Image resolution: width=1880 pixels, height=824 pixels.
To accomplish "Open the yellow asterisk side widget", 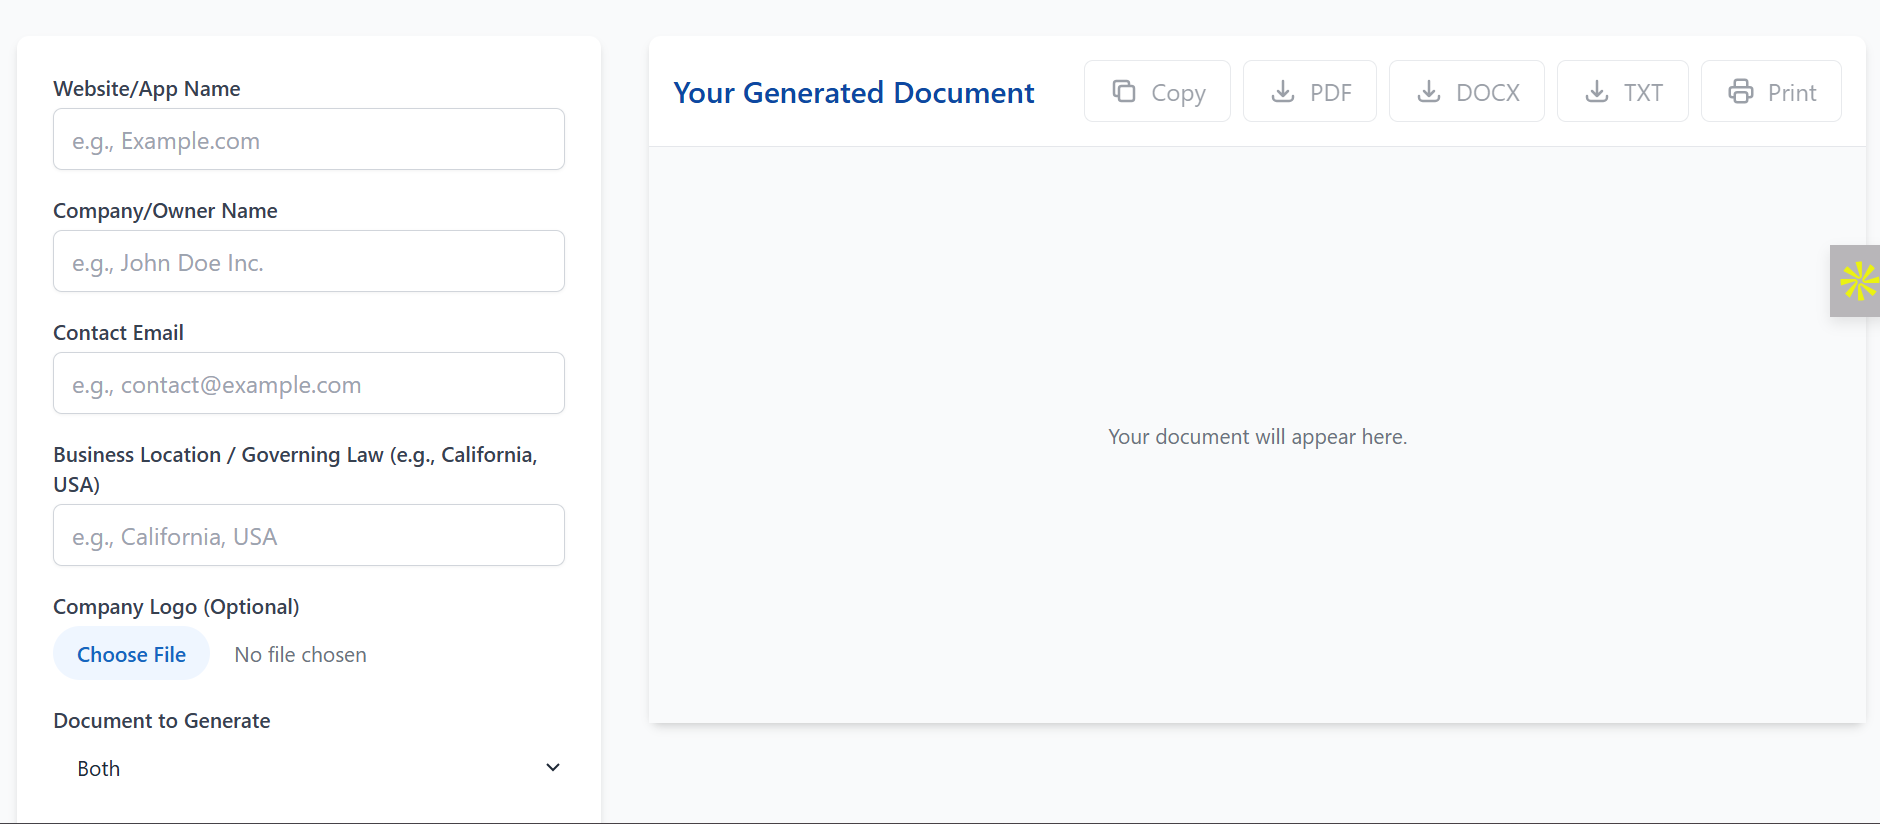I will pos(1856,281).
